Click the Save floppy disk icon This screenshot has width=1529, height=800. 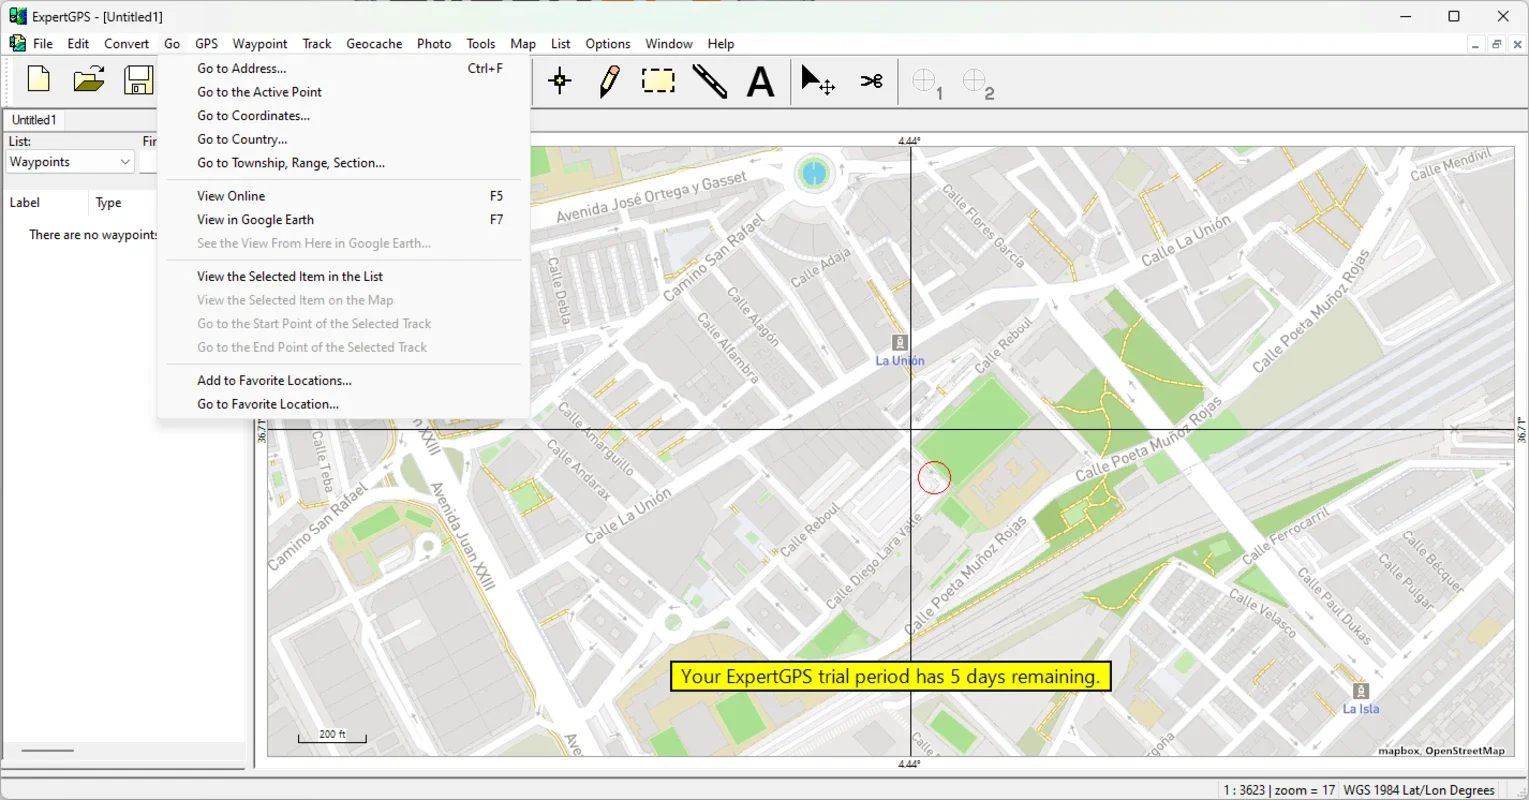click(139, 80)
